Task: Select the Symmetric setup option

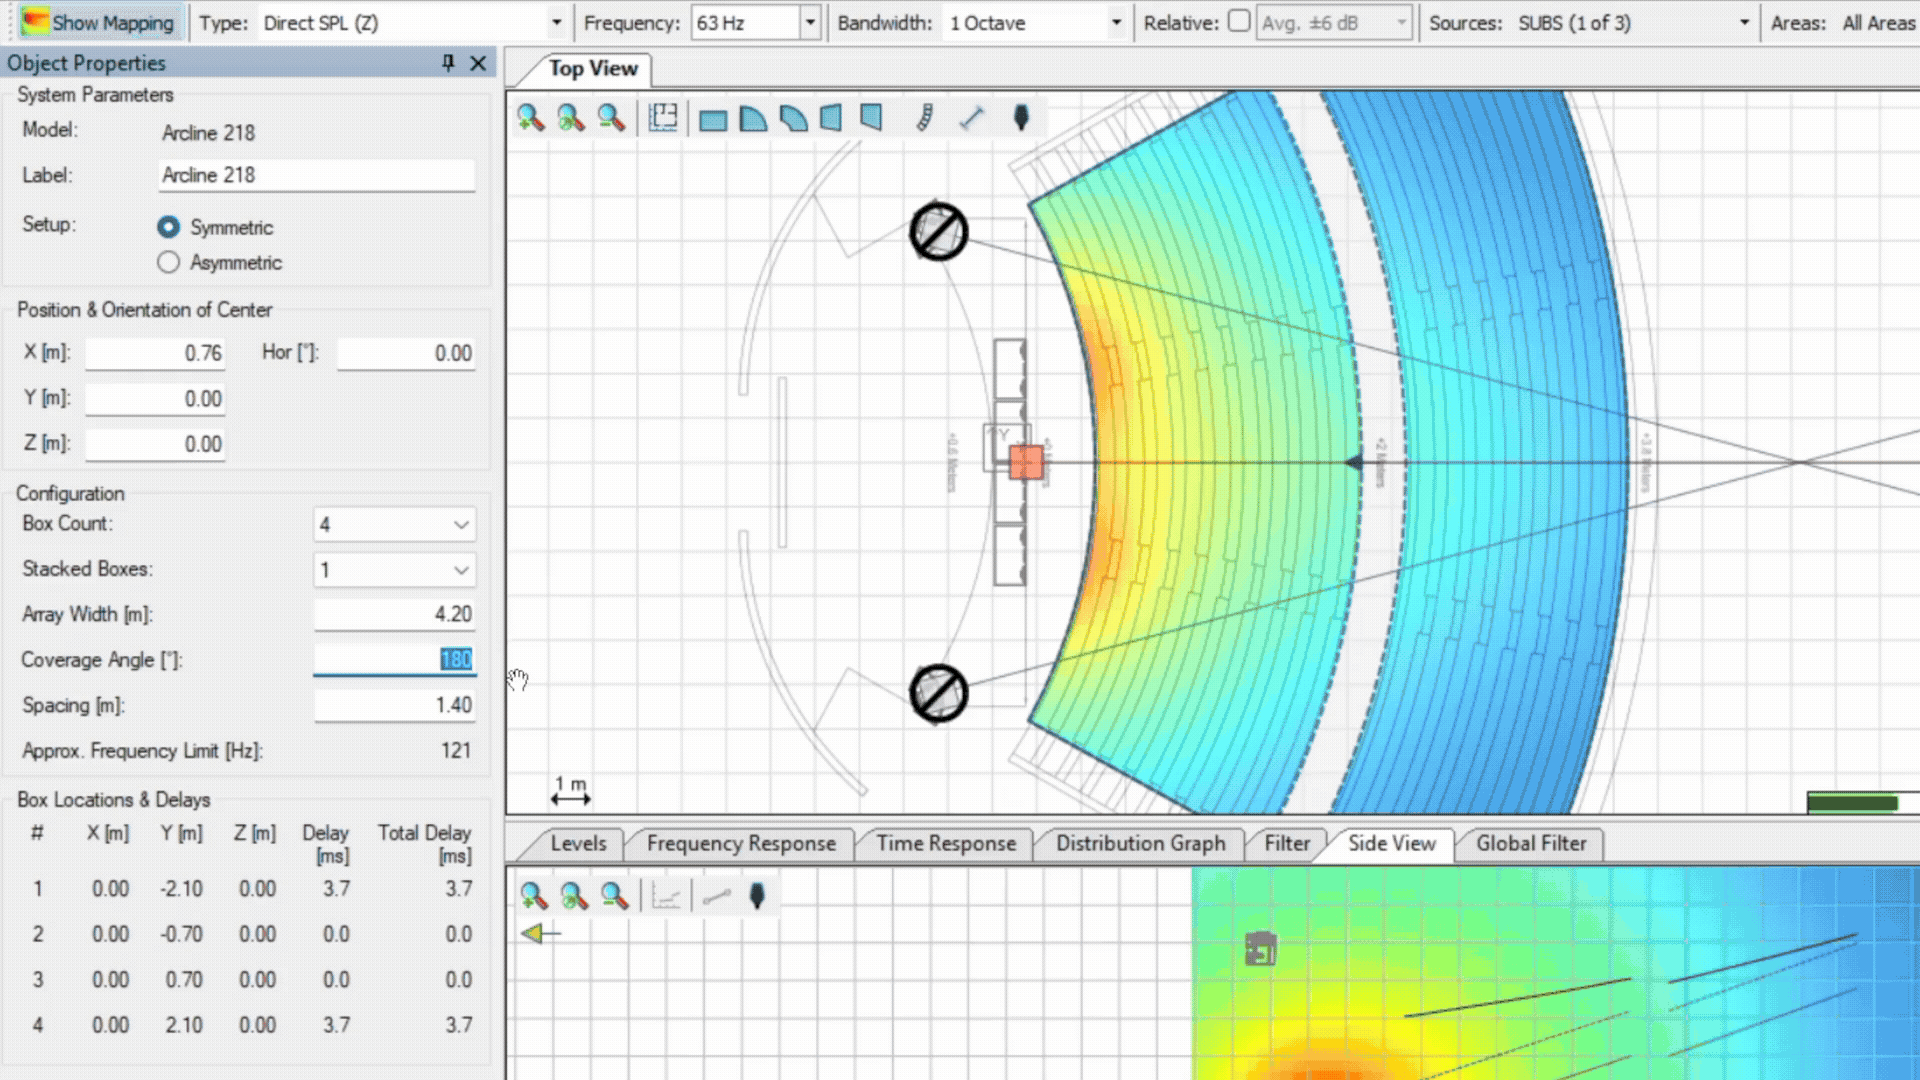Action: [x=168, y=227]
